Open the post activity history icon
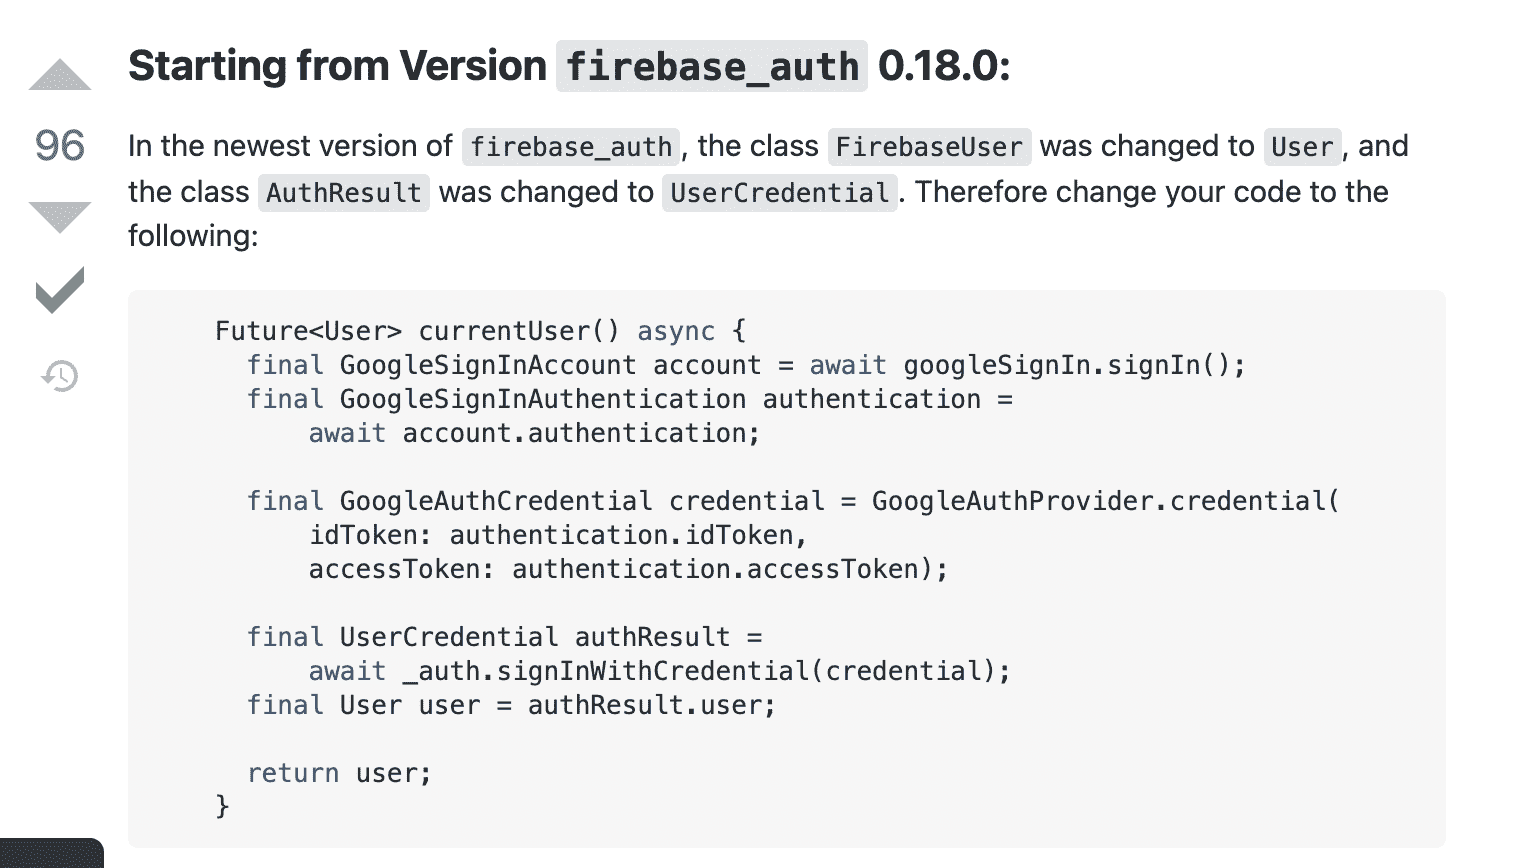This screenshot has height=868, width=1516. pyautogui.click(x=60, y=376)
